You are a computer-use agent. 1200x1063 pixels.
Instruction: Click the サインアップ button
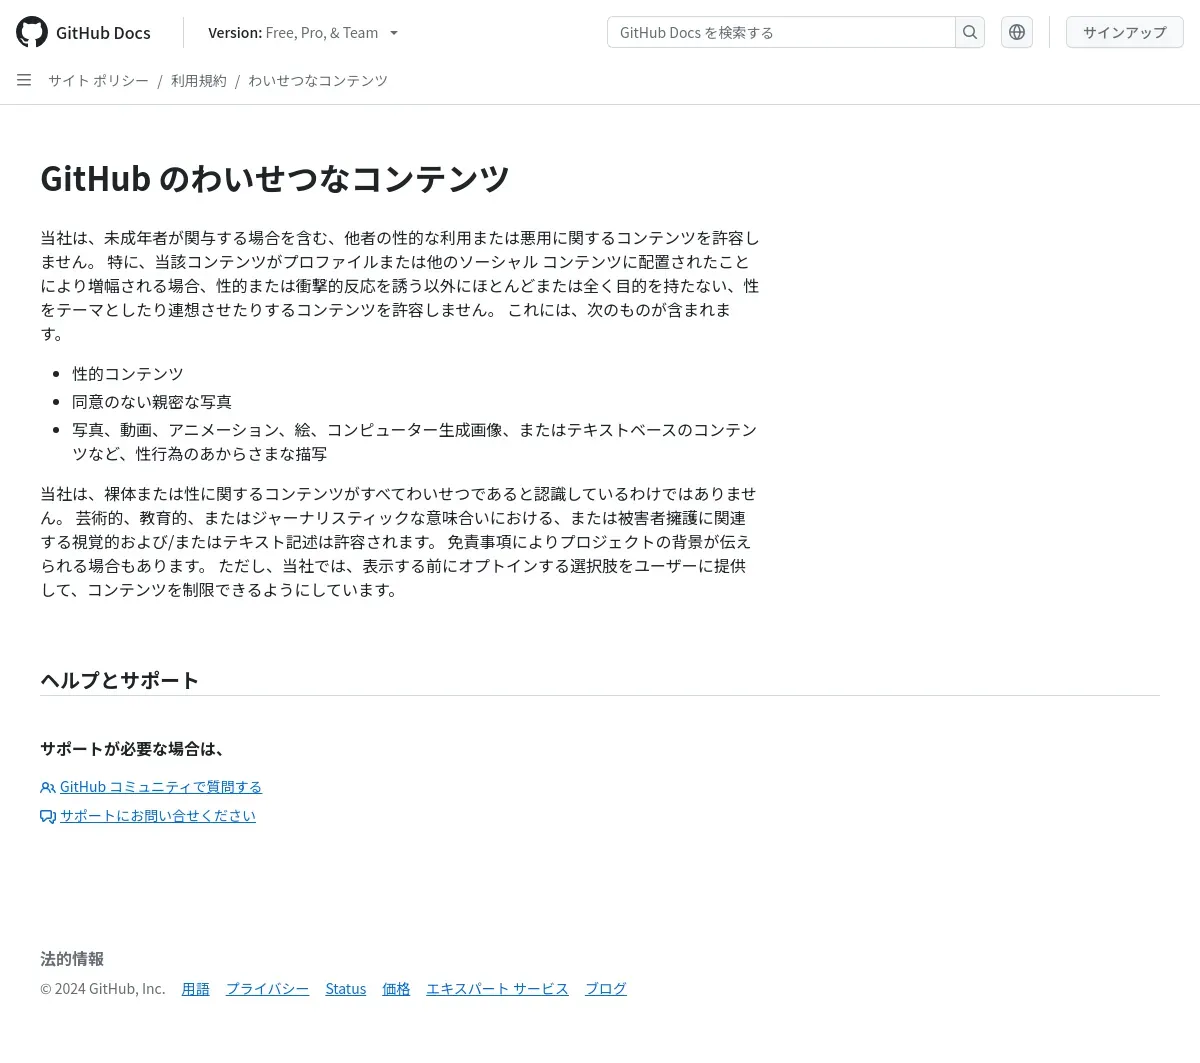point(1125,32)
